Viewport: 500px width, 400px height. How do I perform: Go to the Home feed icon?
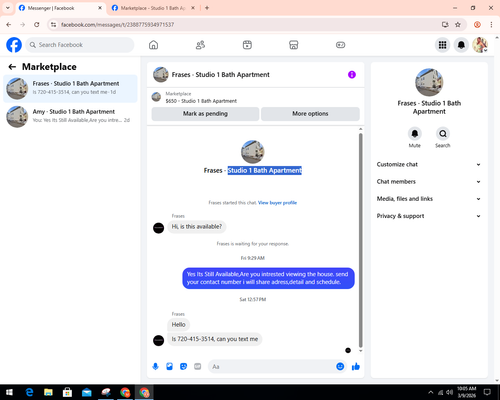click(x=153, y=45)
